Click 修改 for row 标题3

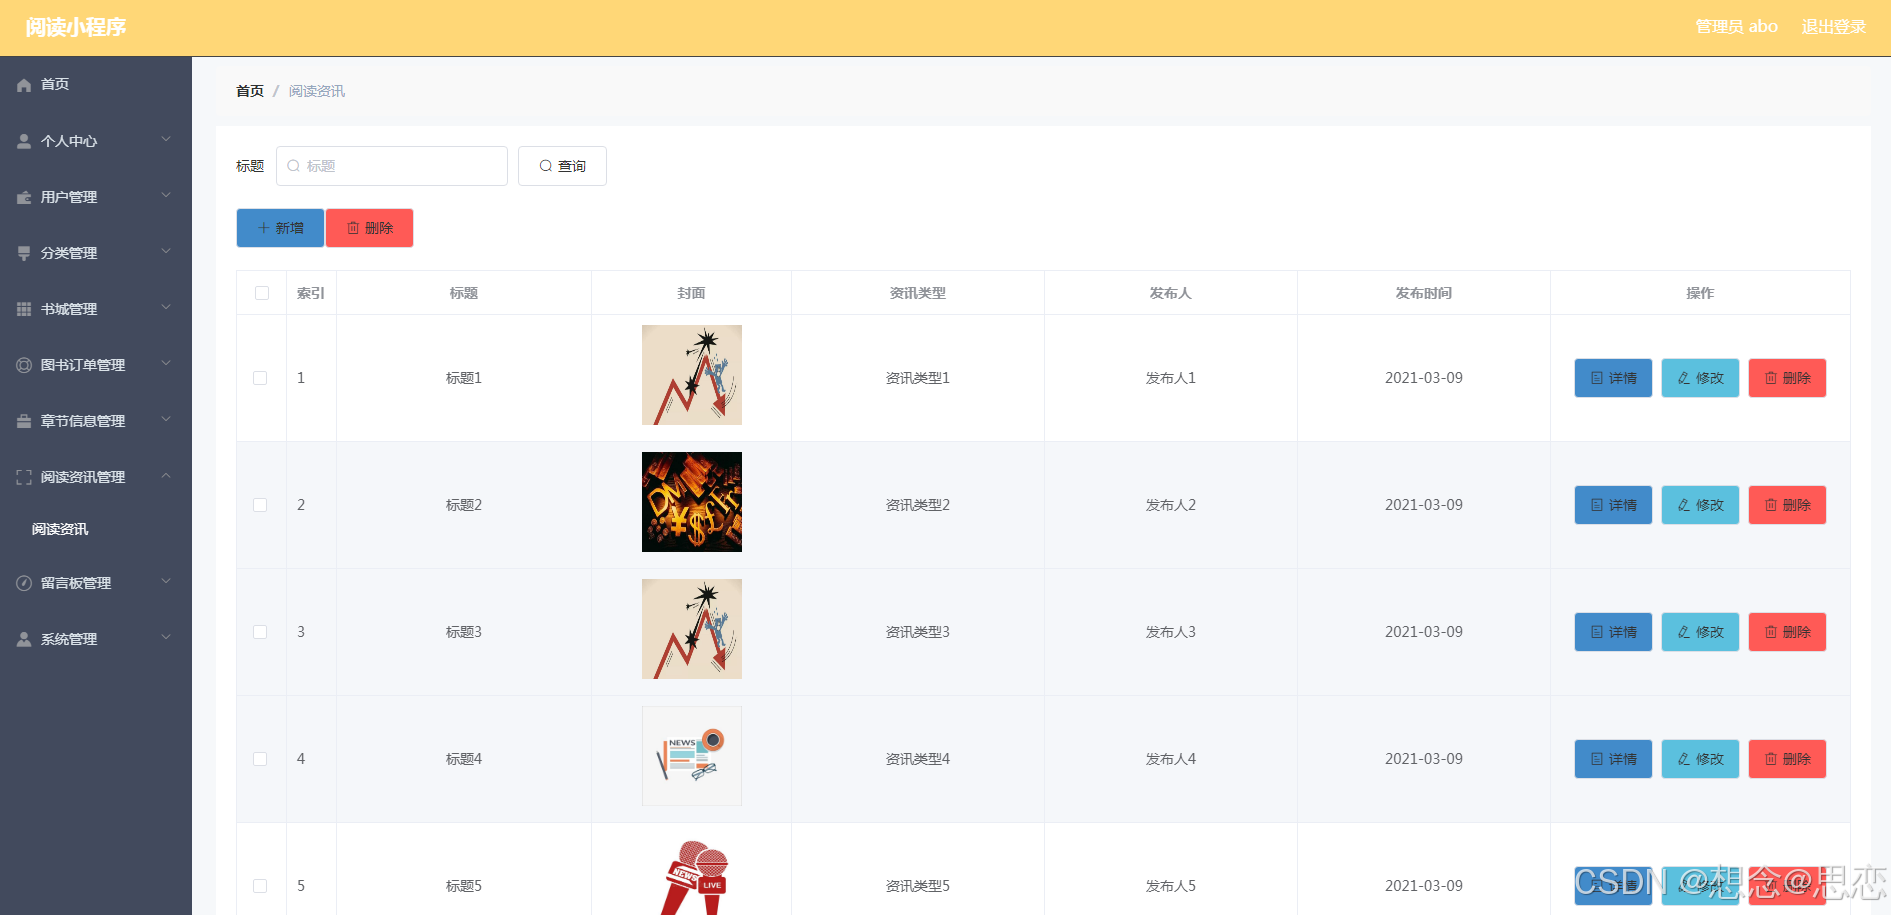(1700, 632)
